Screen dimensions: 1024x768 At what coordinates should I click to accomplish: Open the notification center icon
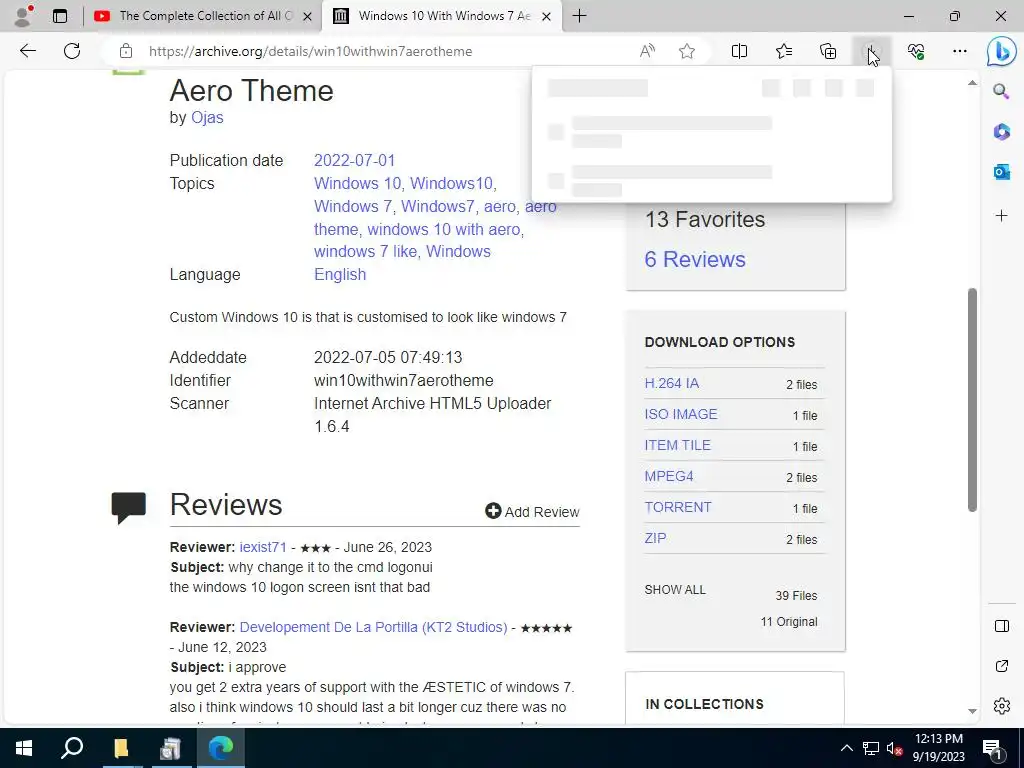pos(992,748)
